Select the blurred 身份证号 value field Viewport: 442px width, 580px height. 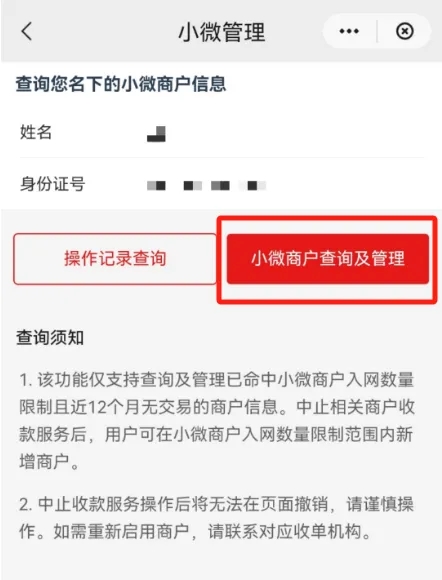(206, 185)
